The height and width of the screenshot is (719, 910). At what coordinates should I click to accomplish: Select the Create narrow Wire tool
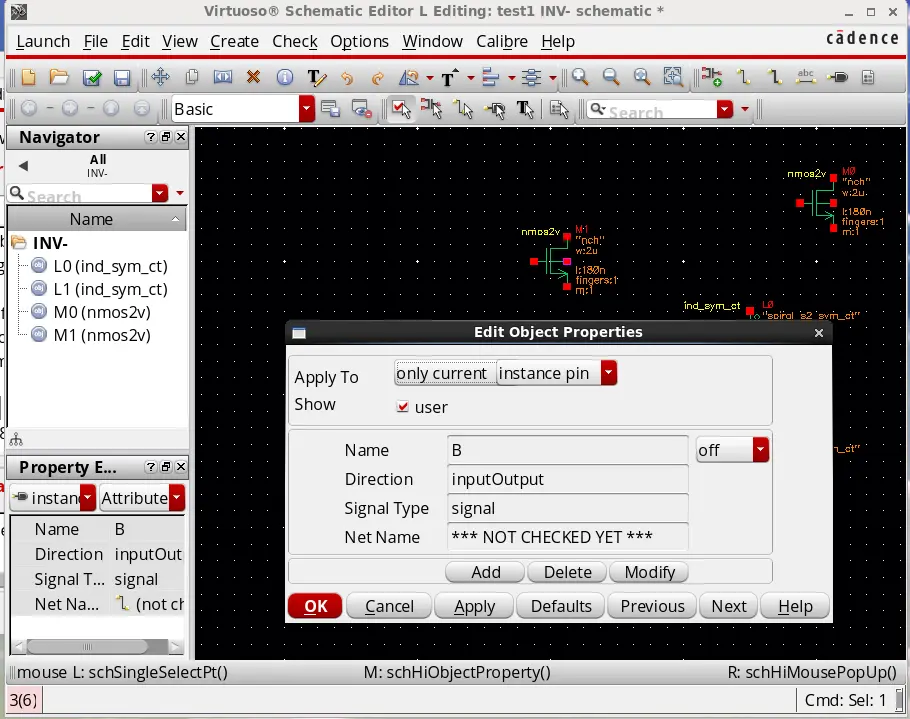tap(743, 77)
